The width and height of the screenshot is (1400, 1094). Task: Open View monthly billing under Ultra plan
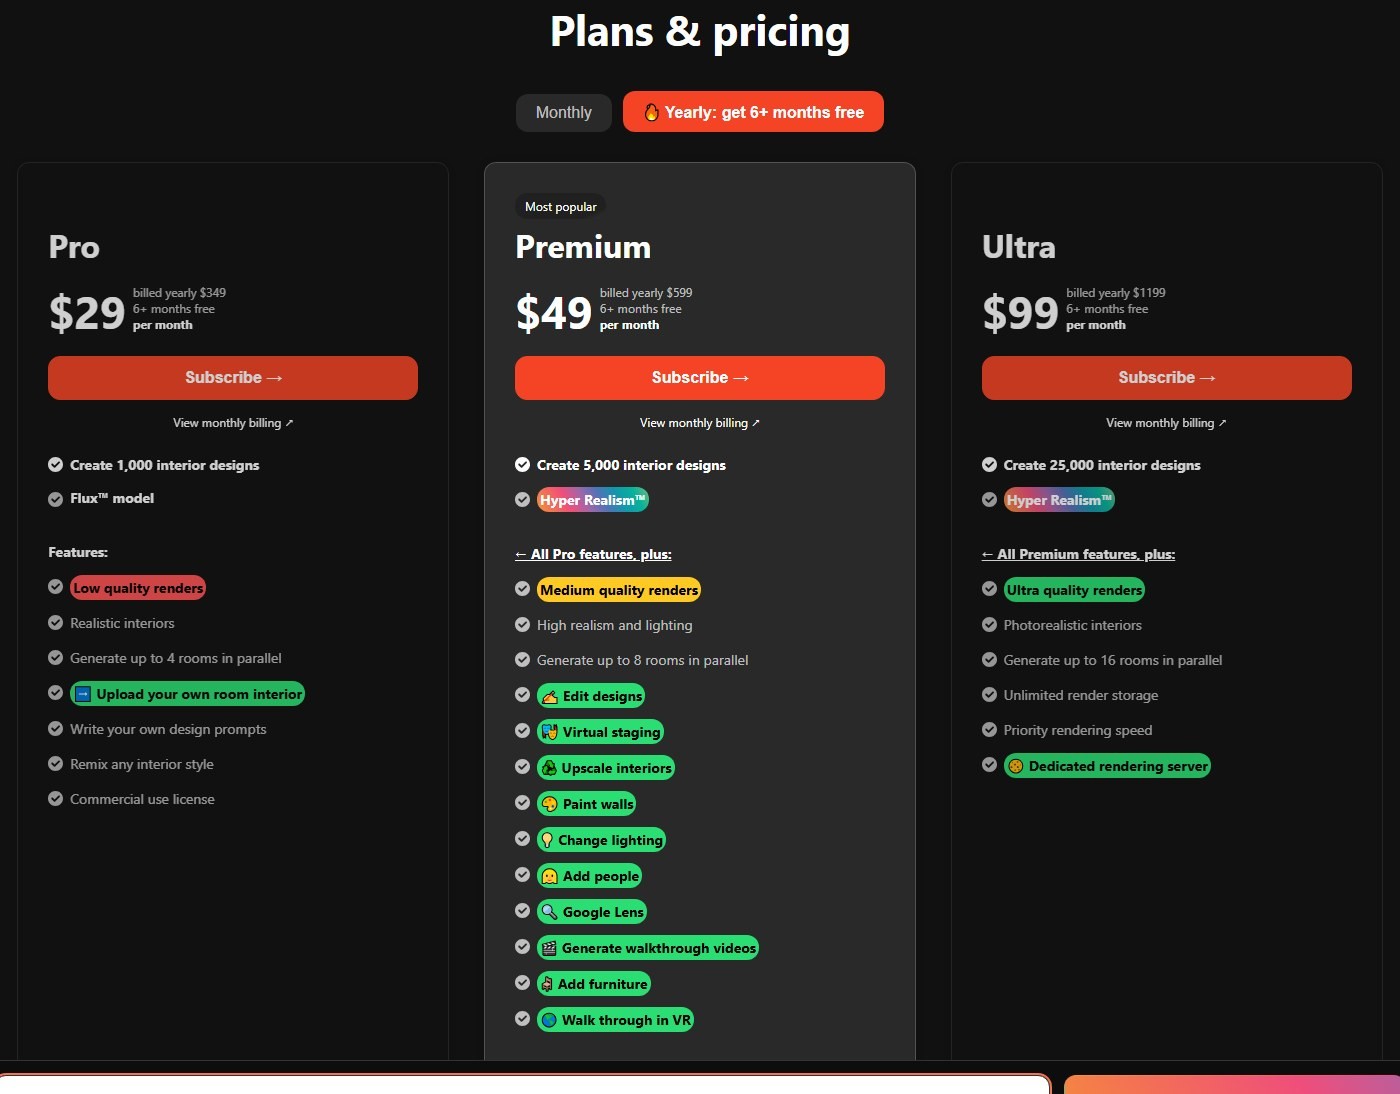[1166, 423]
